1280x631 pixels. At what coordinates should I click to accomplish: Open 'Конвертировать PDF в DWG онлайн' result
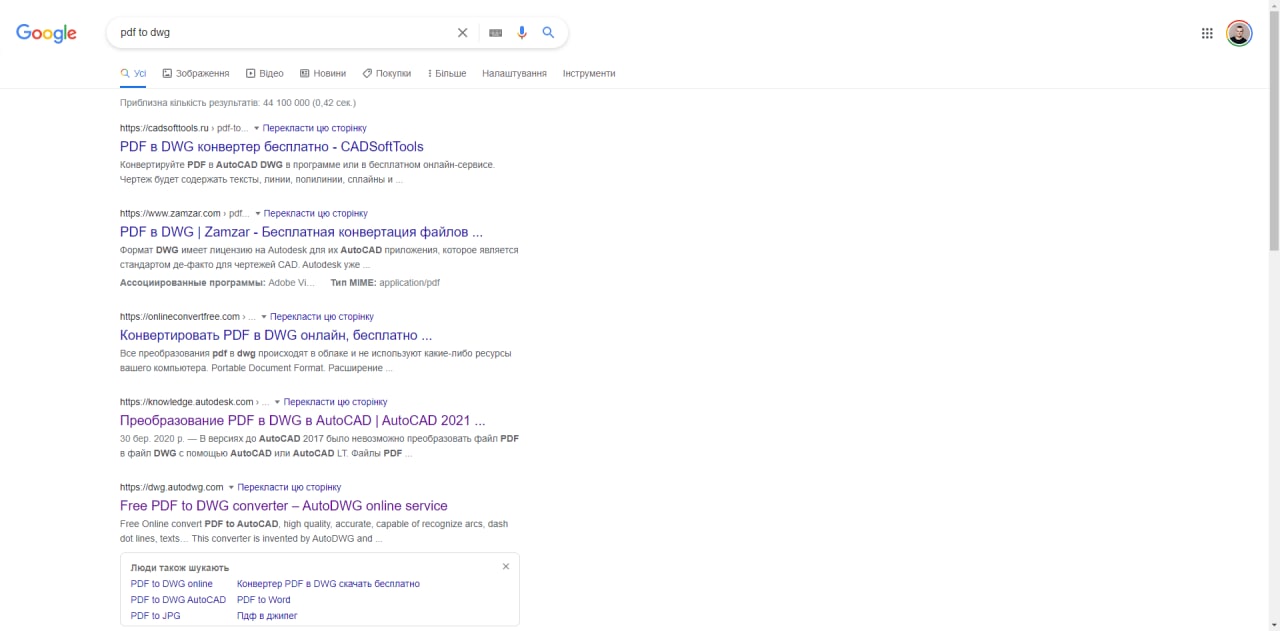[276, 335]
